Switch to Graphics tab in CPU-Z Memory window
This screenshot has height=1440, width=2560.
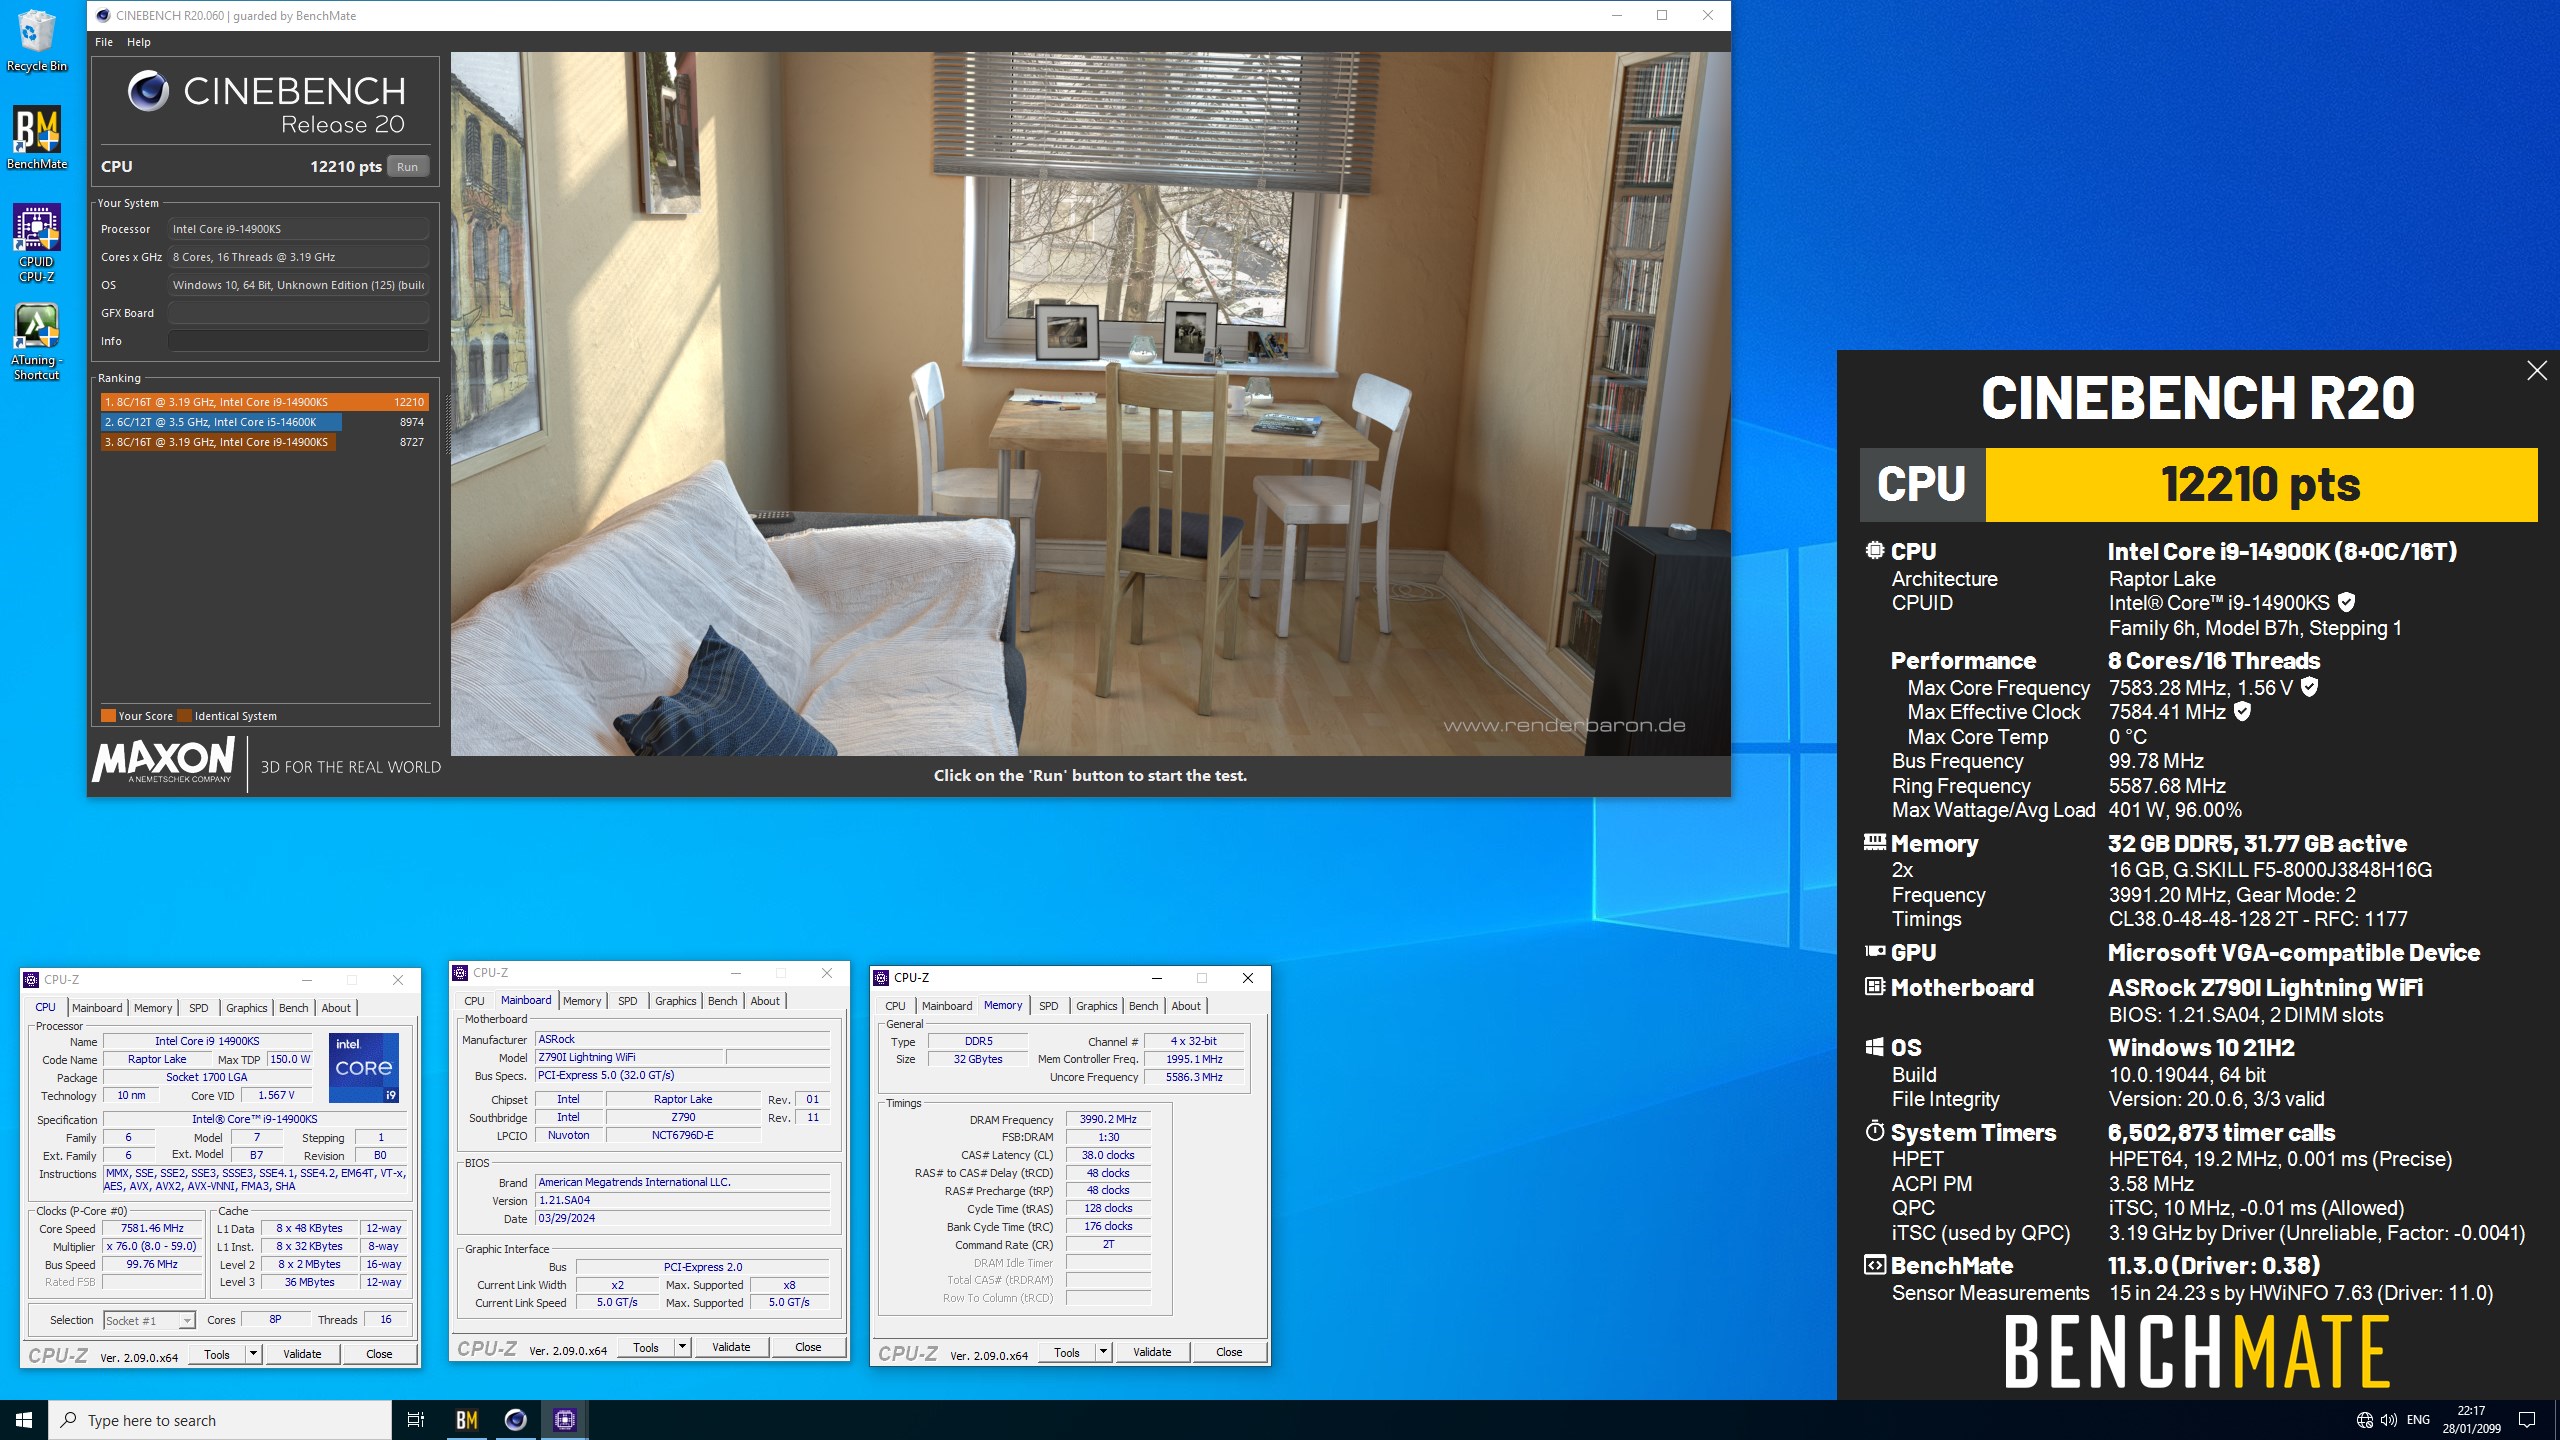click(1096, 1006)
